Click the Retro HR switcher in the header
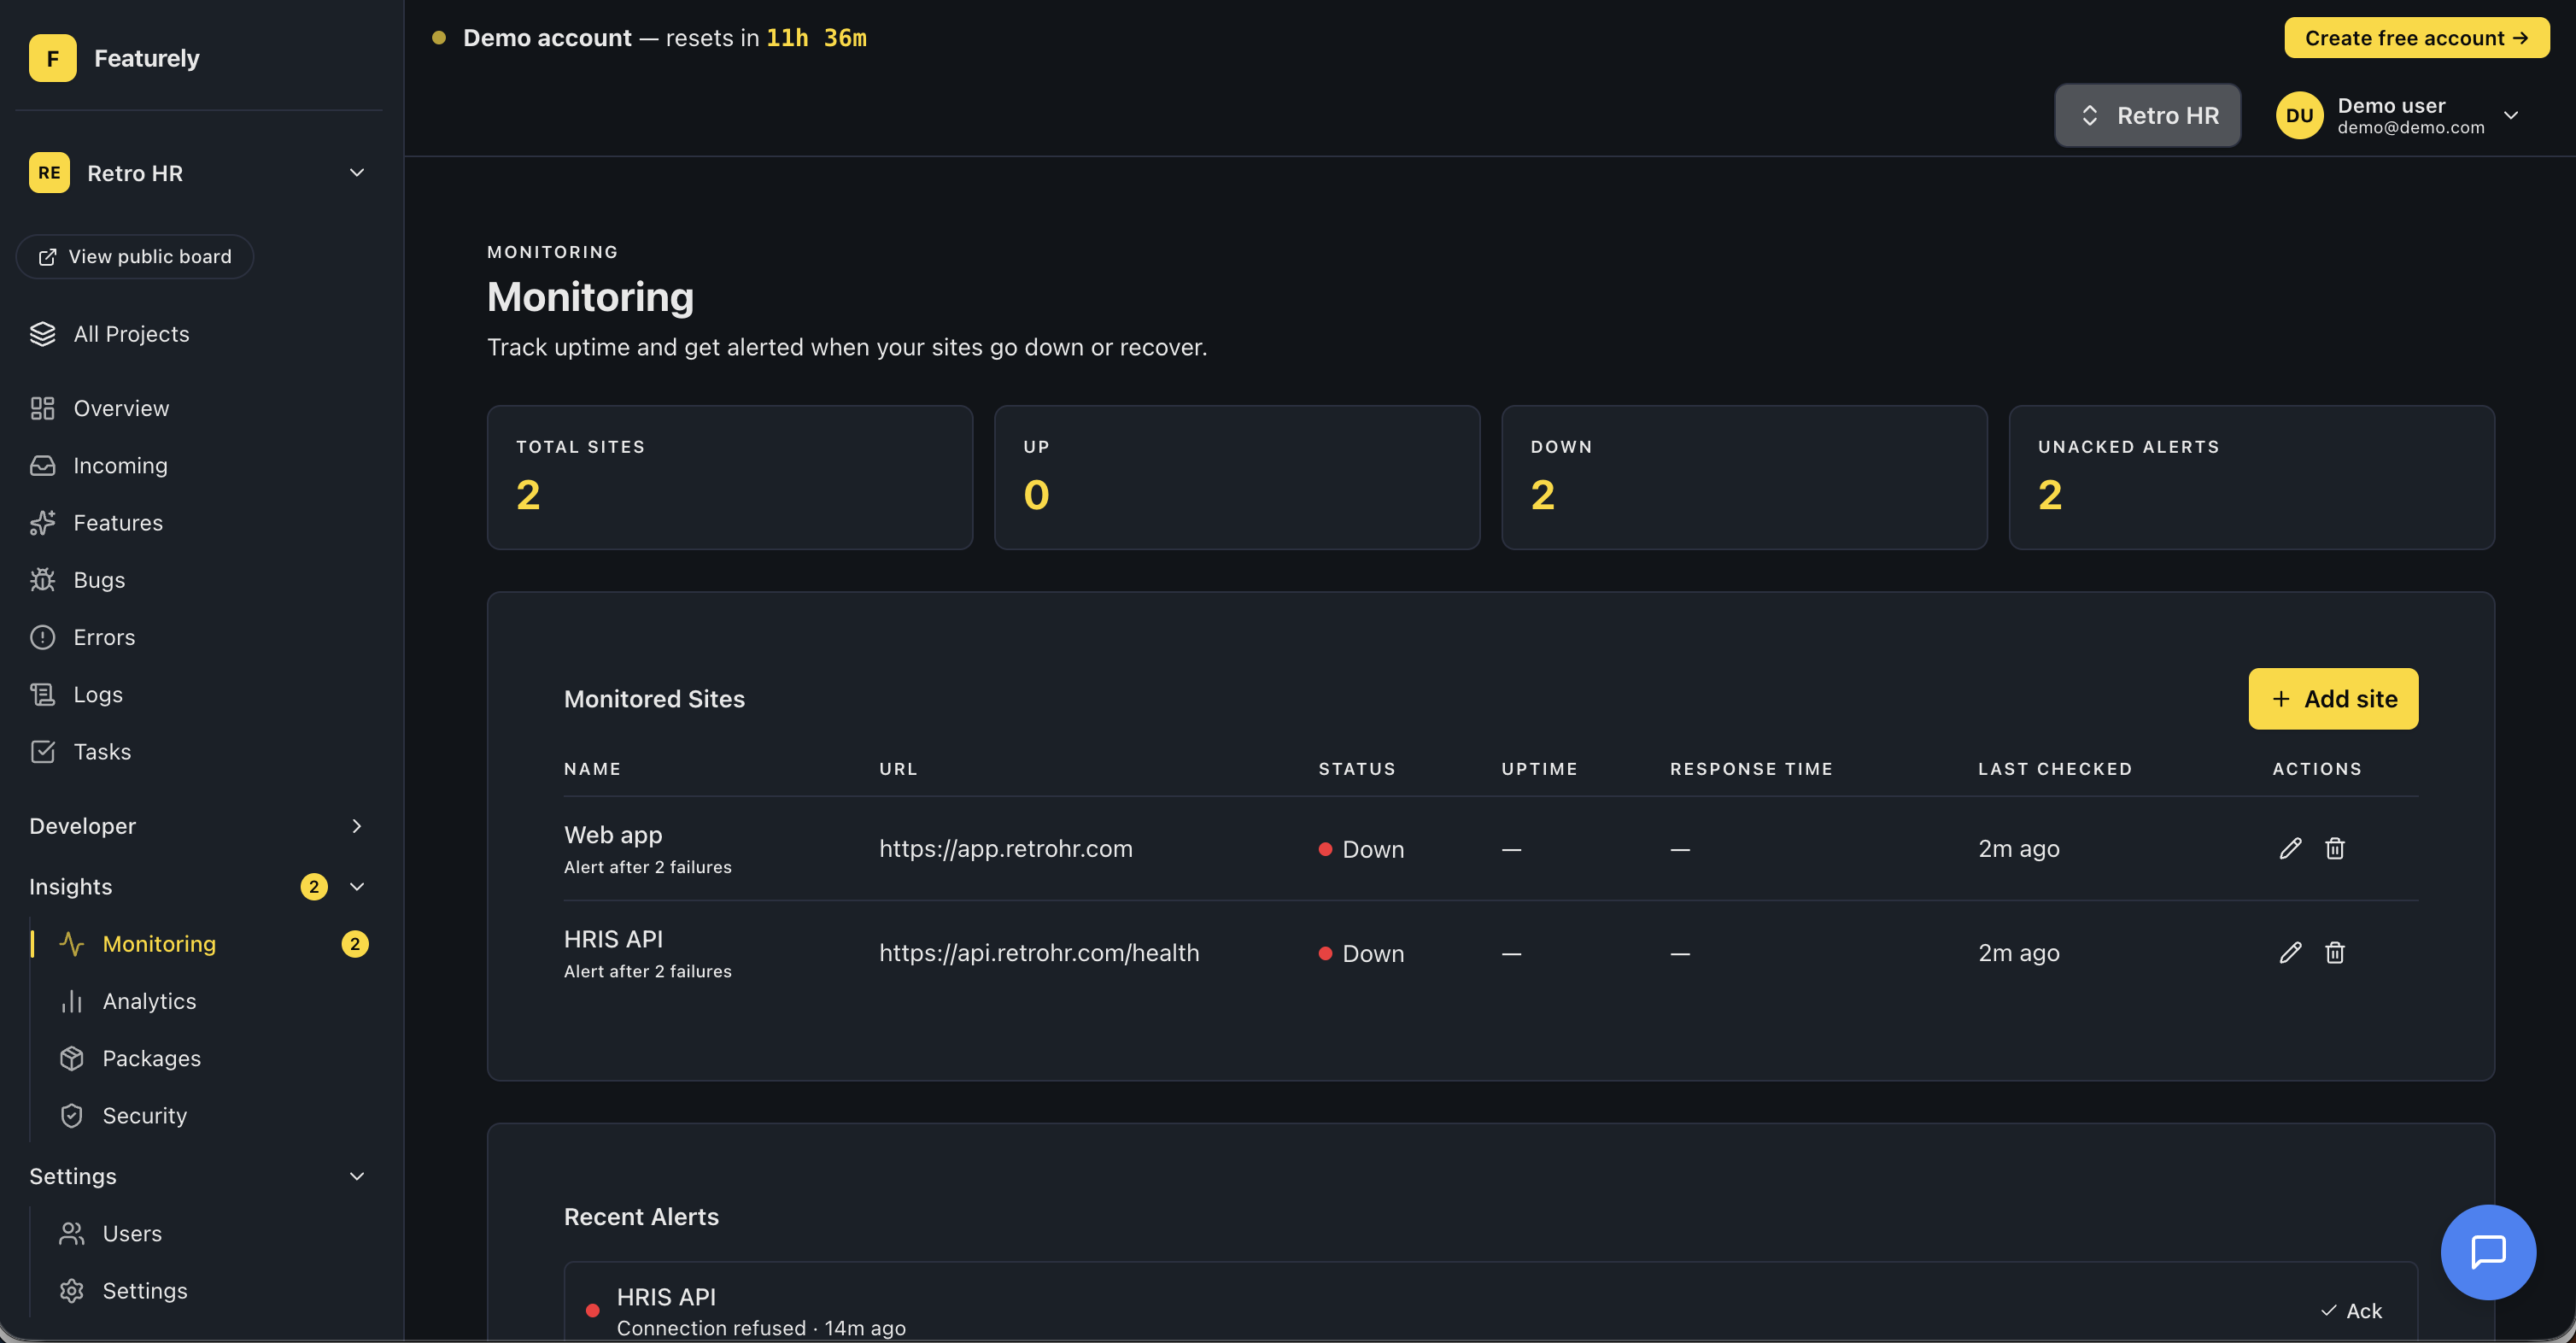The width and height of the screenshot is (2576, 1343). [2146, 115]
